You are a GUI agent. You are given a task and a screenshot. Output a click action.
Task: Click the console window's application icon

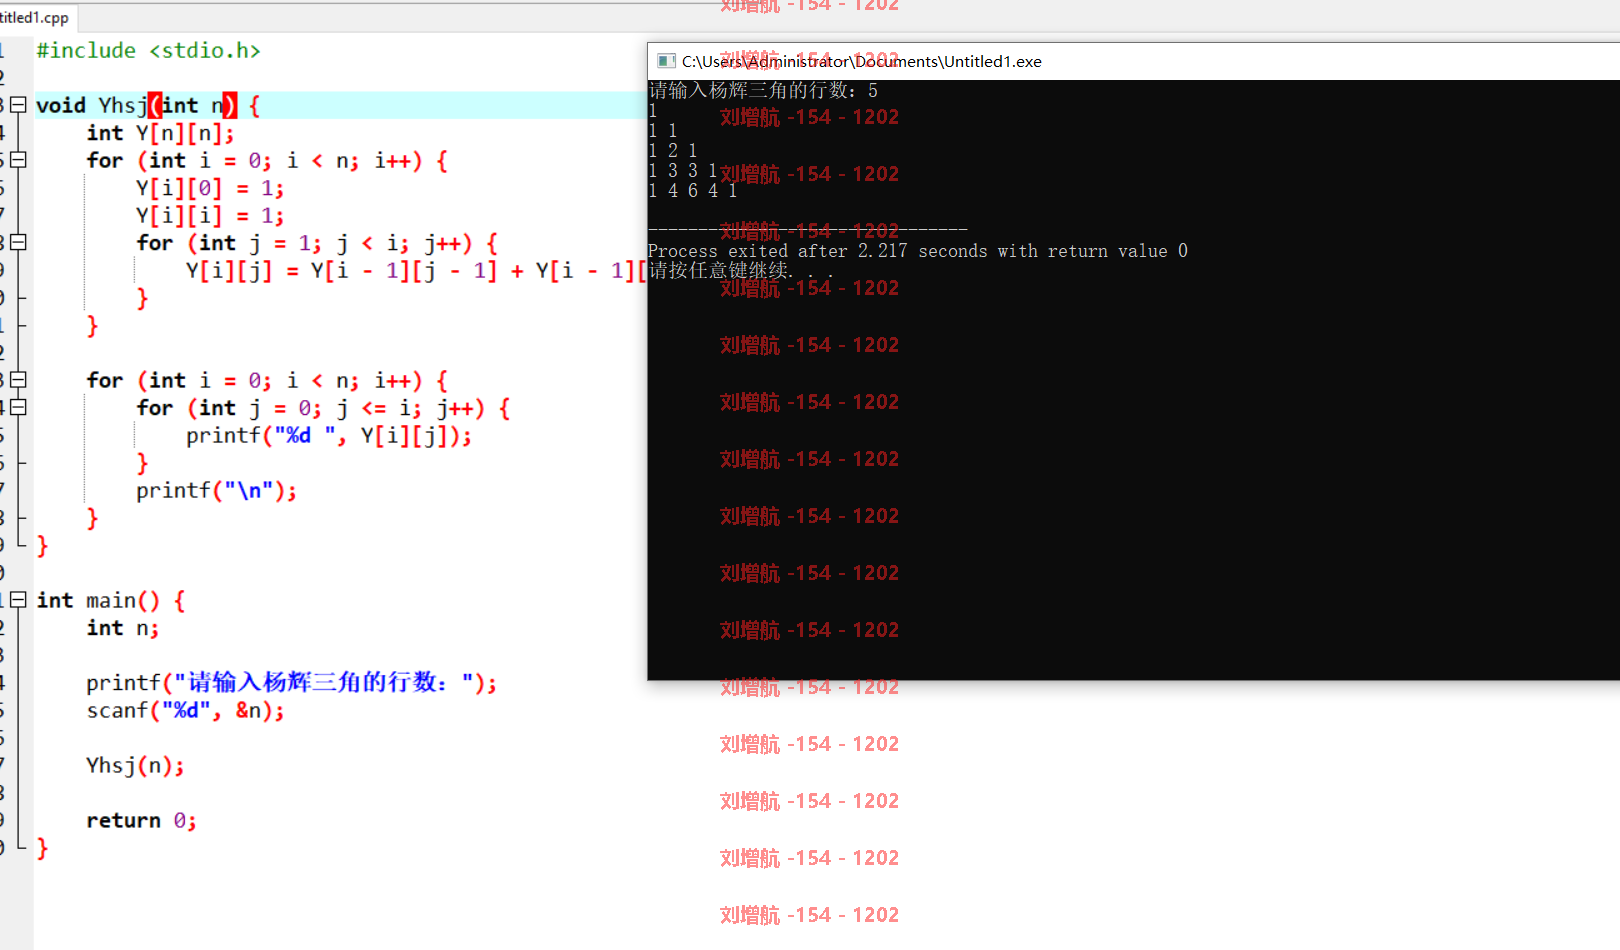pos(666,61)
